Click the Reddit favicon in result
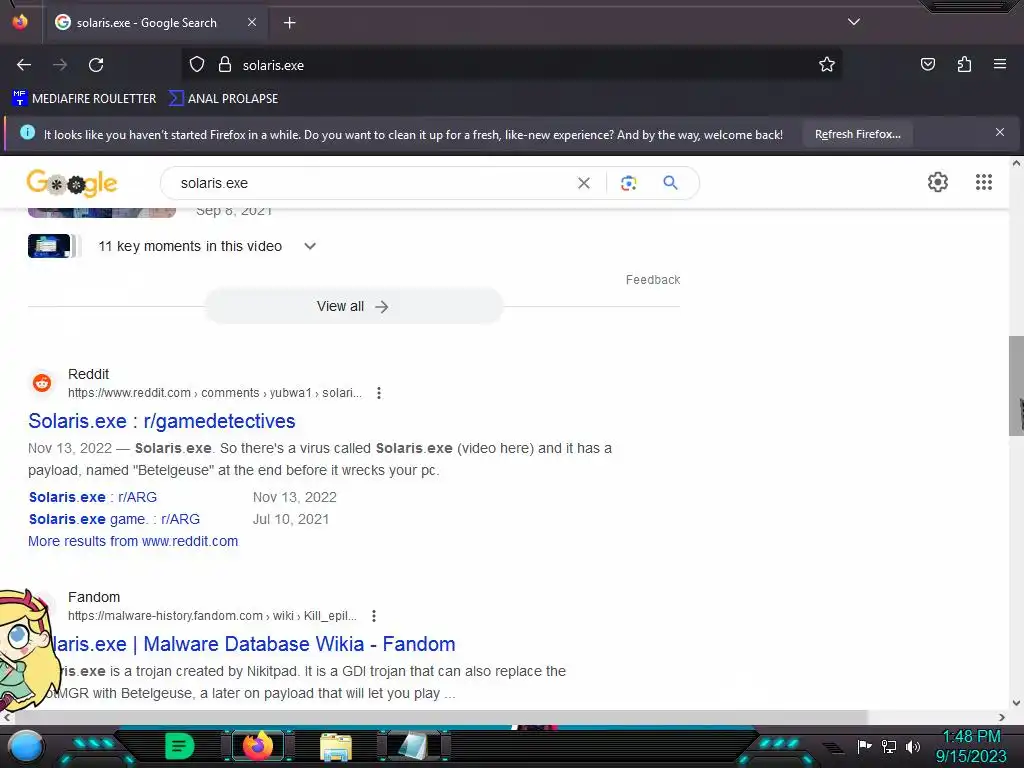Screen dimensions: 1024x768 [x=42, y=383]
